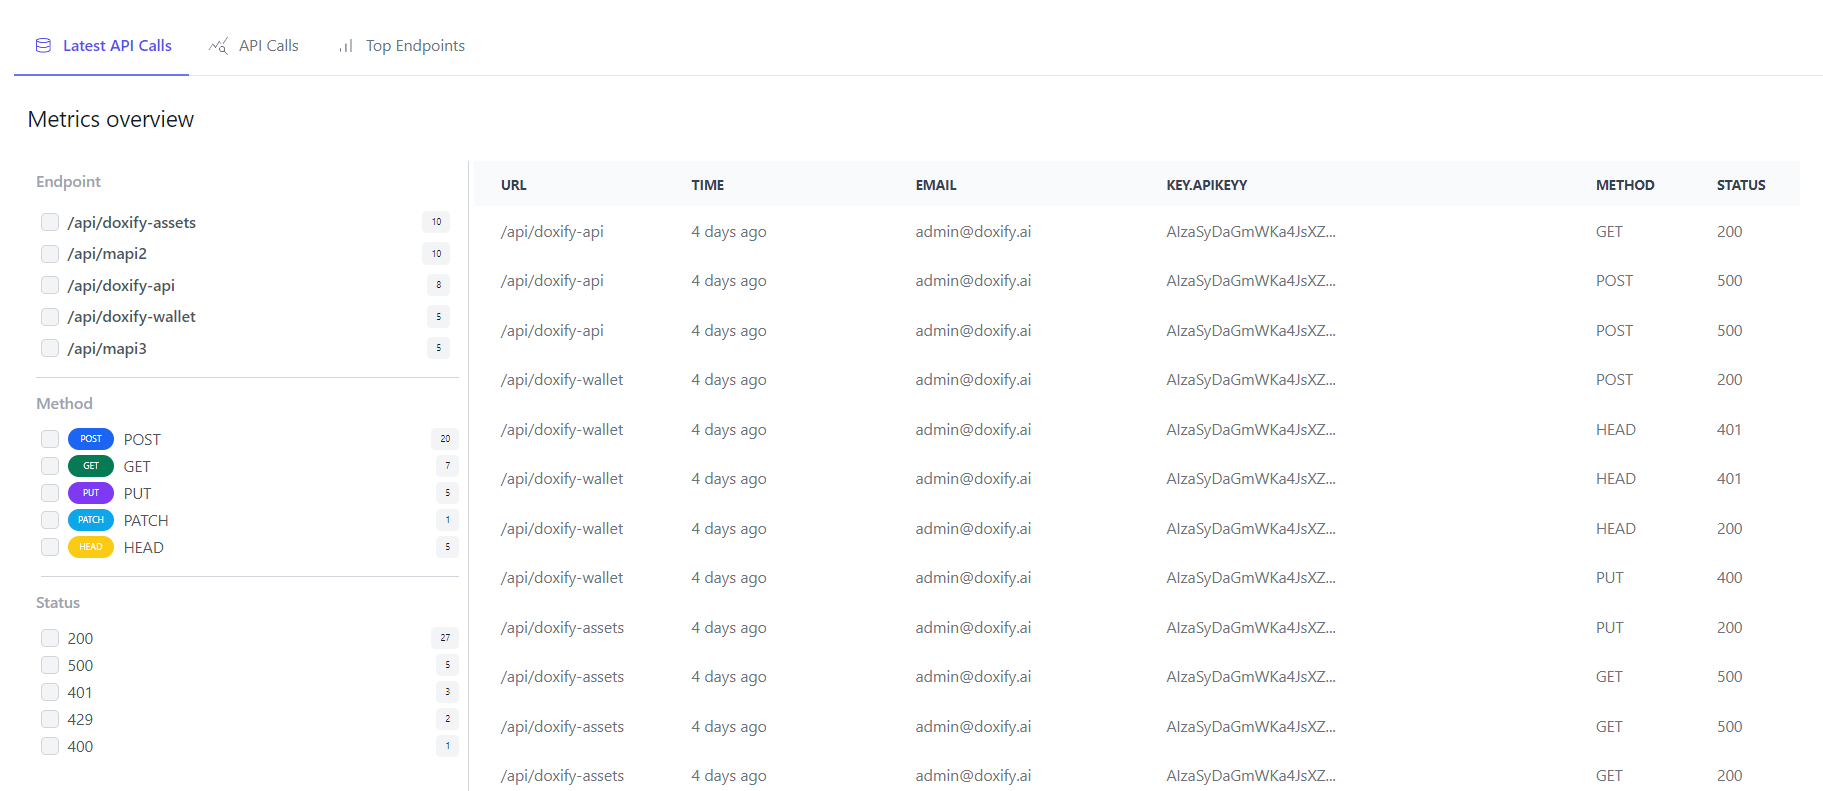The image size is (1823, 791).
Task: Click the GET method cell in the first table row
Action: click(1609, 231)
